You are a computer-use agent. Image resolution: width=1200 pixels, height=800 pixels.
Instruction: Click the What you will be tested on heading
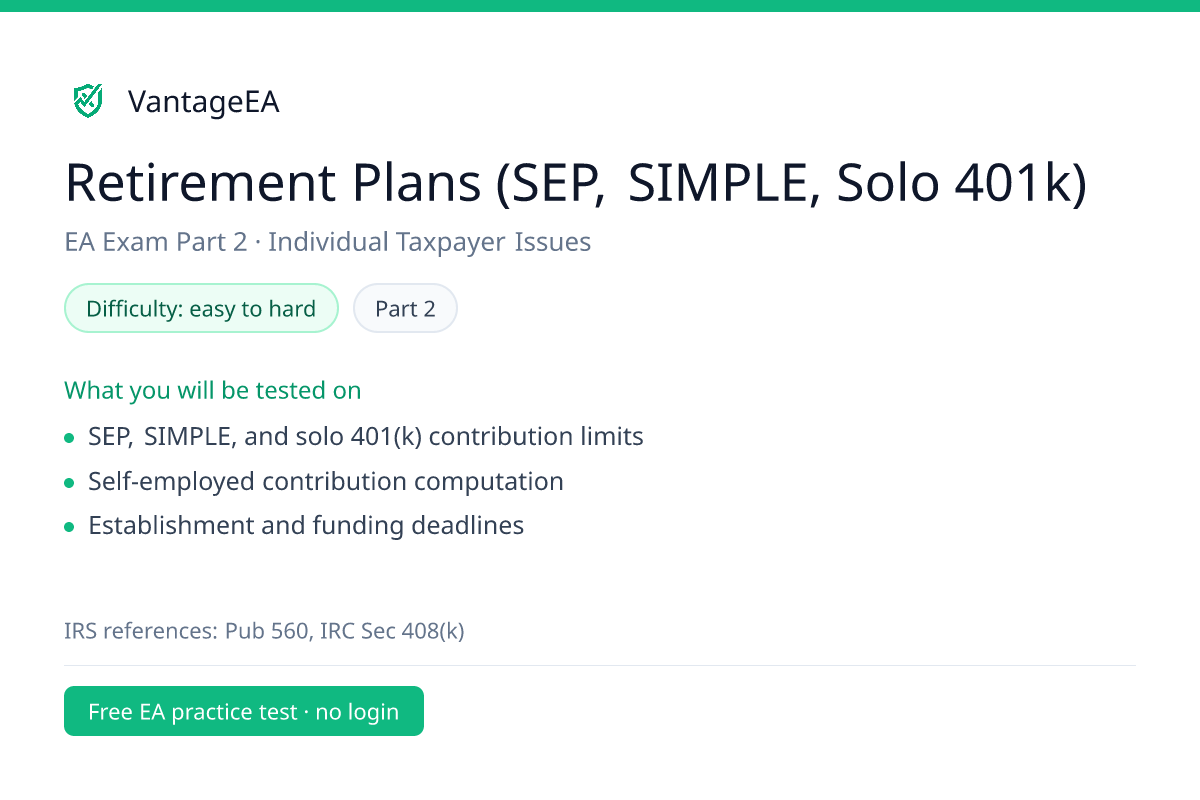[213, 389]
